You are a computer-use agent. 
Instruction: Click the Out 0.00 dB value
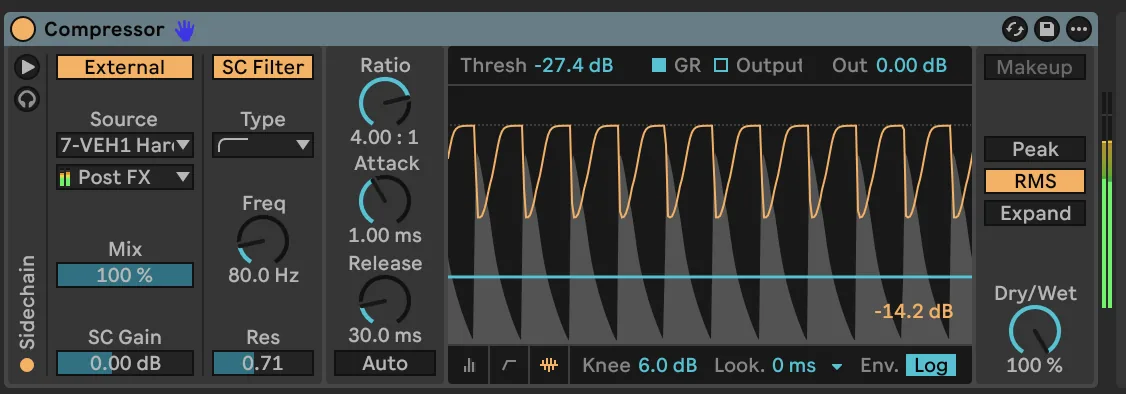(911, 66)
